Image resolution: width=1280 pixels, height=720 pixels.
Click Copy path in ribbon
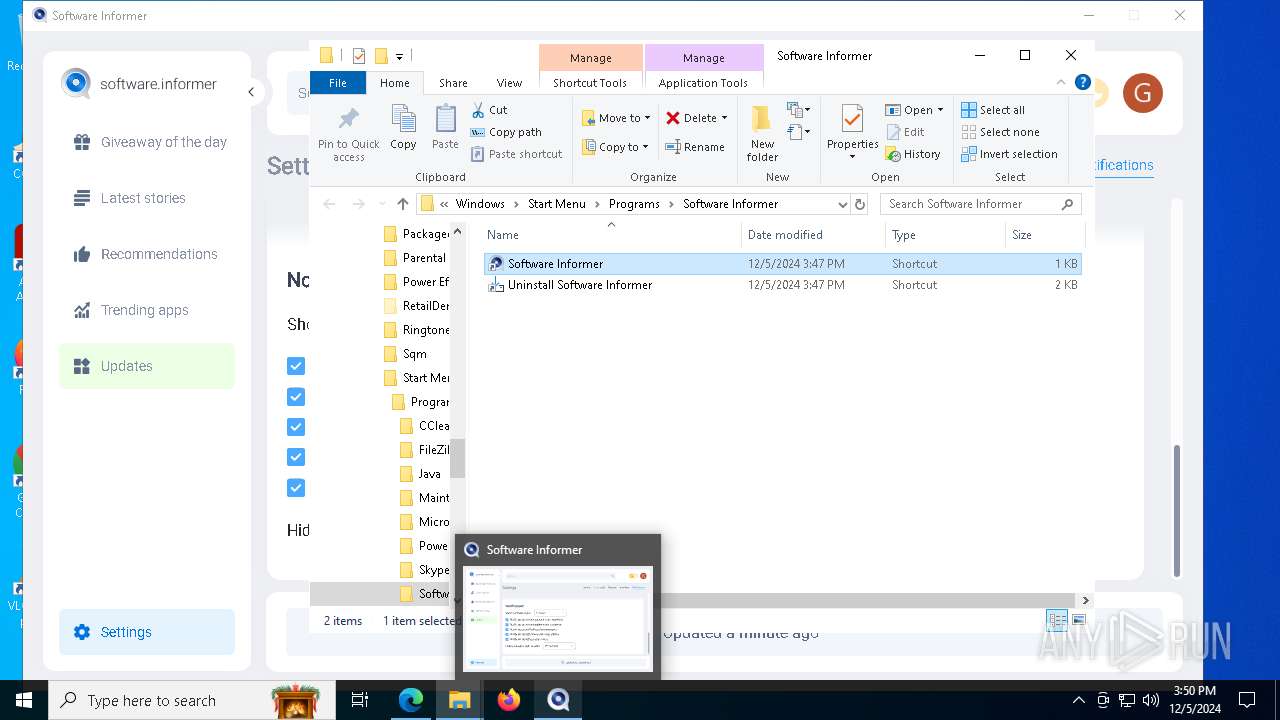[506, 132]
